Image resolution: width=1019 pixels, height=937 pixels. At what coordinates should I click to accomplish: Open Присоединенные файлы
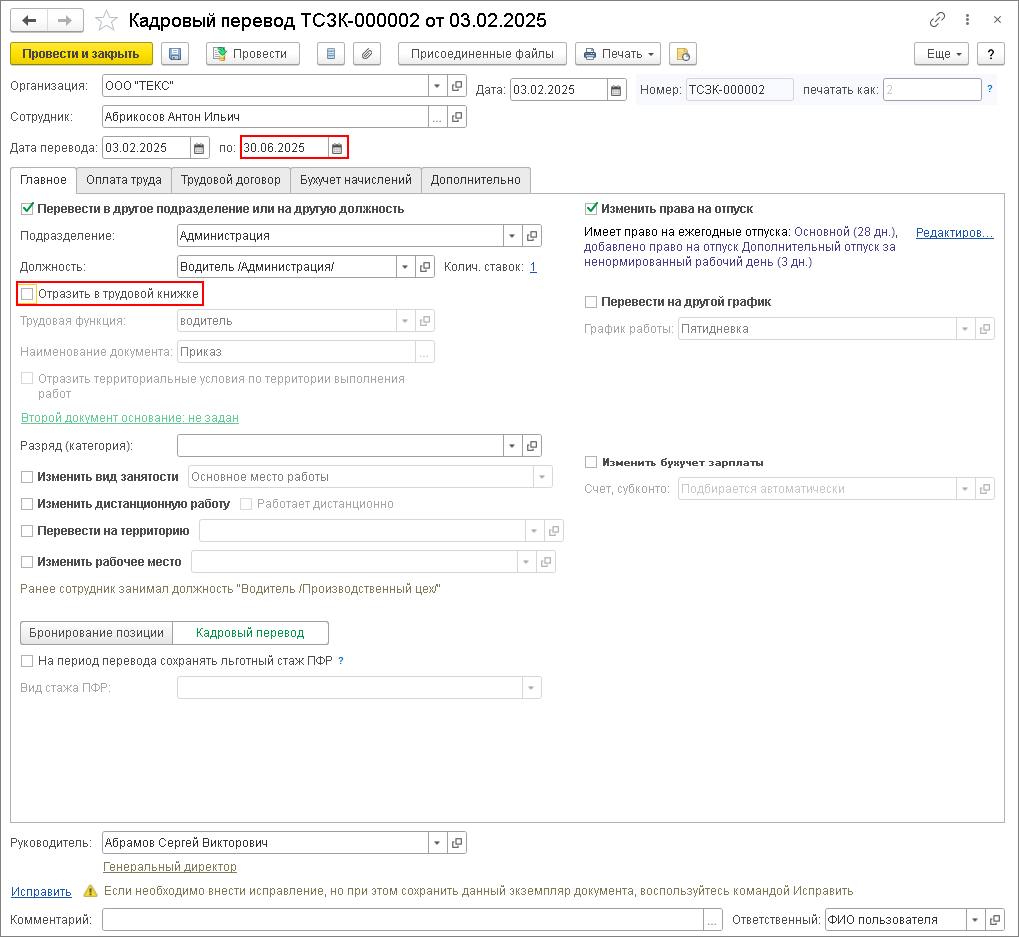click(482, 54)
